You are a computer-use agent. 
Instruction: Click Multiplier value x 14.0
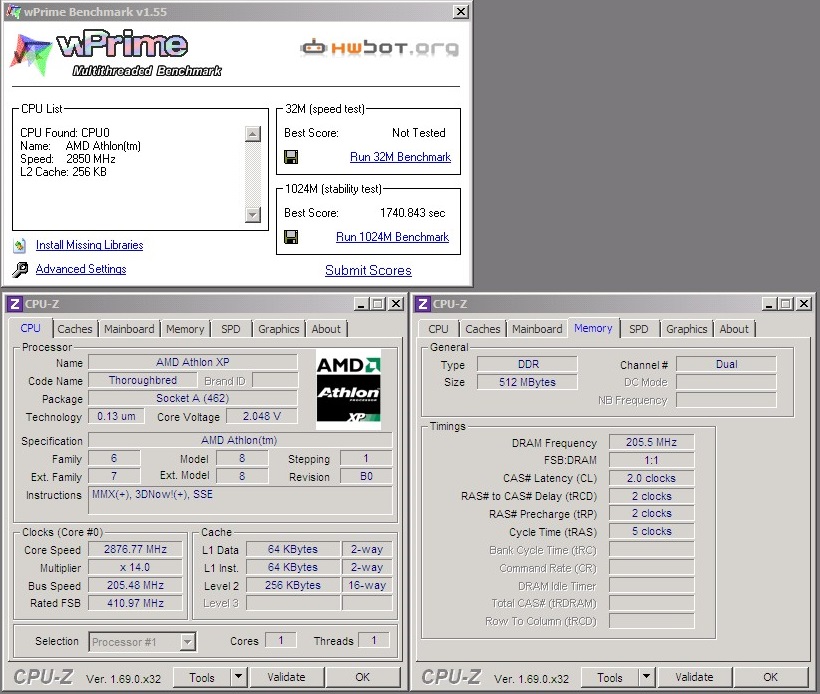click(x=135, y=567)
